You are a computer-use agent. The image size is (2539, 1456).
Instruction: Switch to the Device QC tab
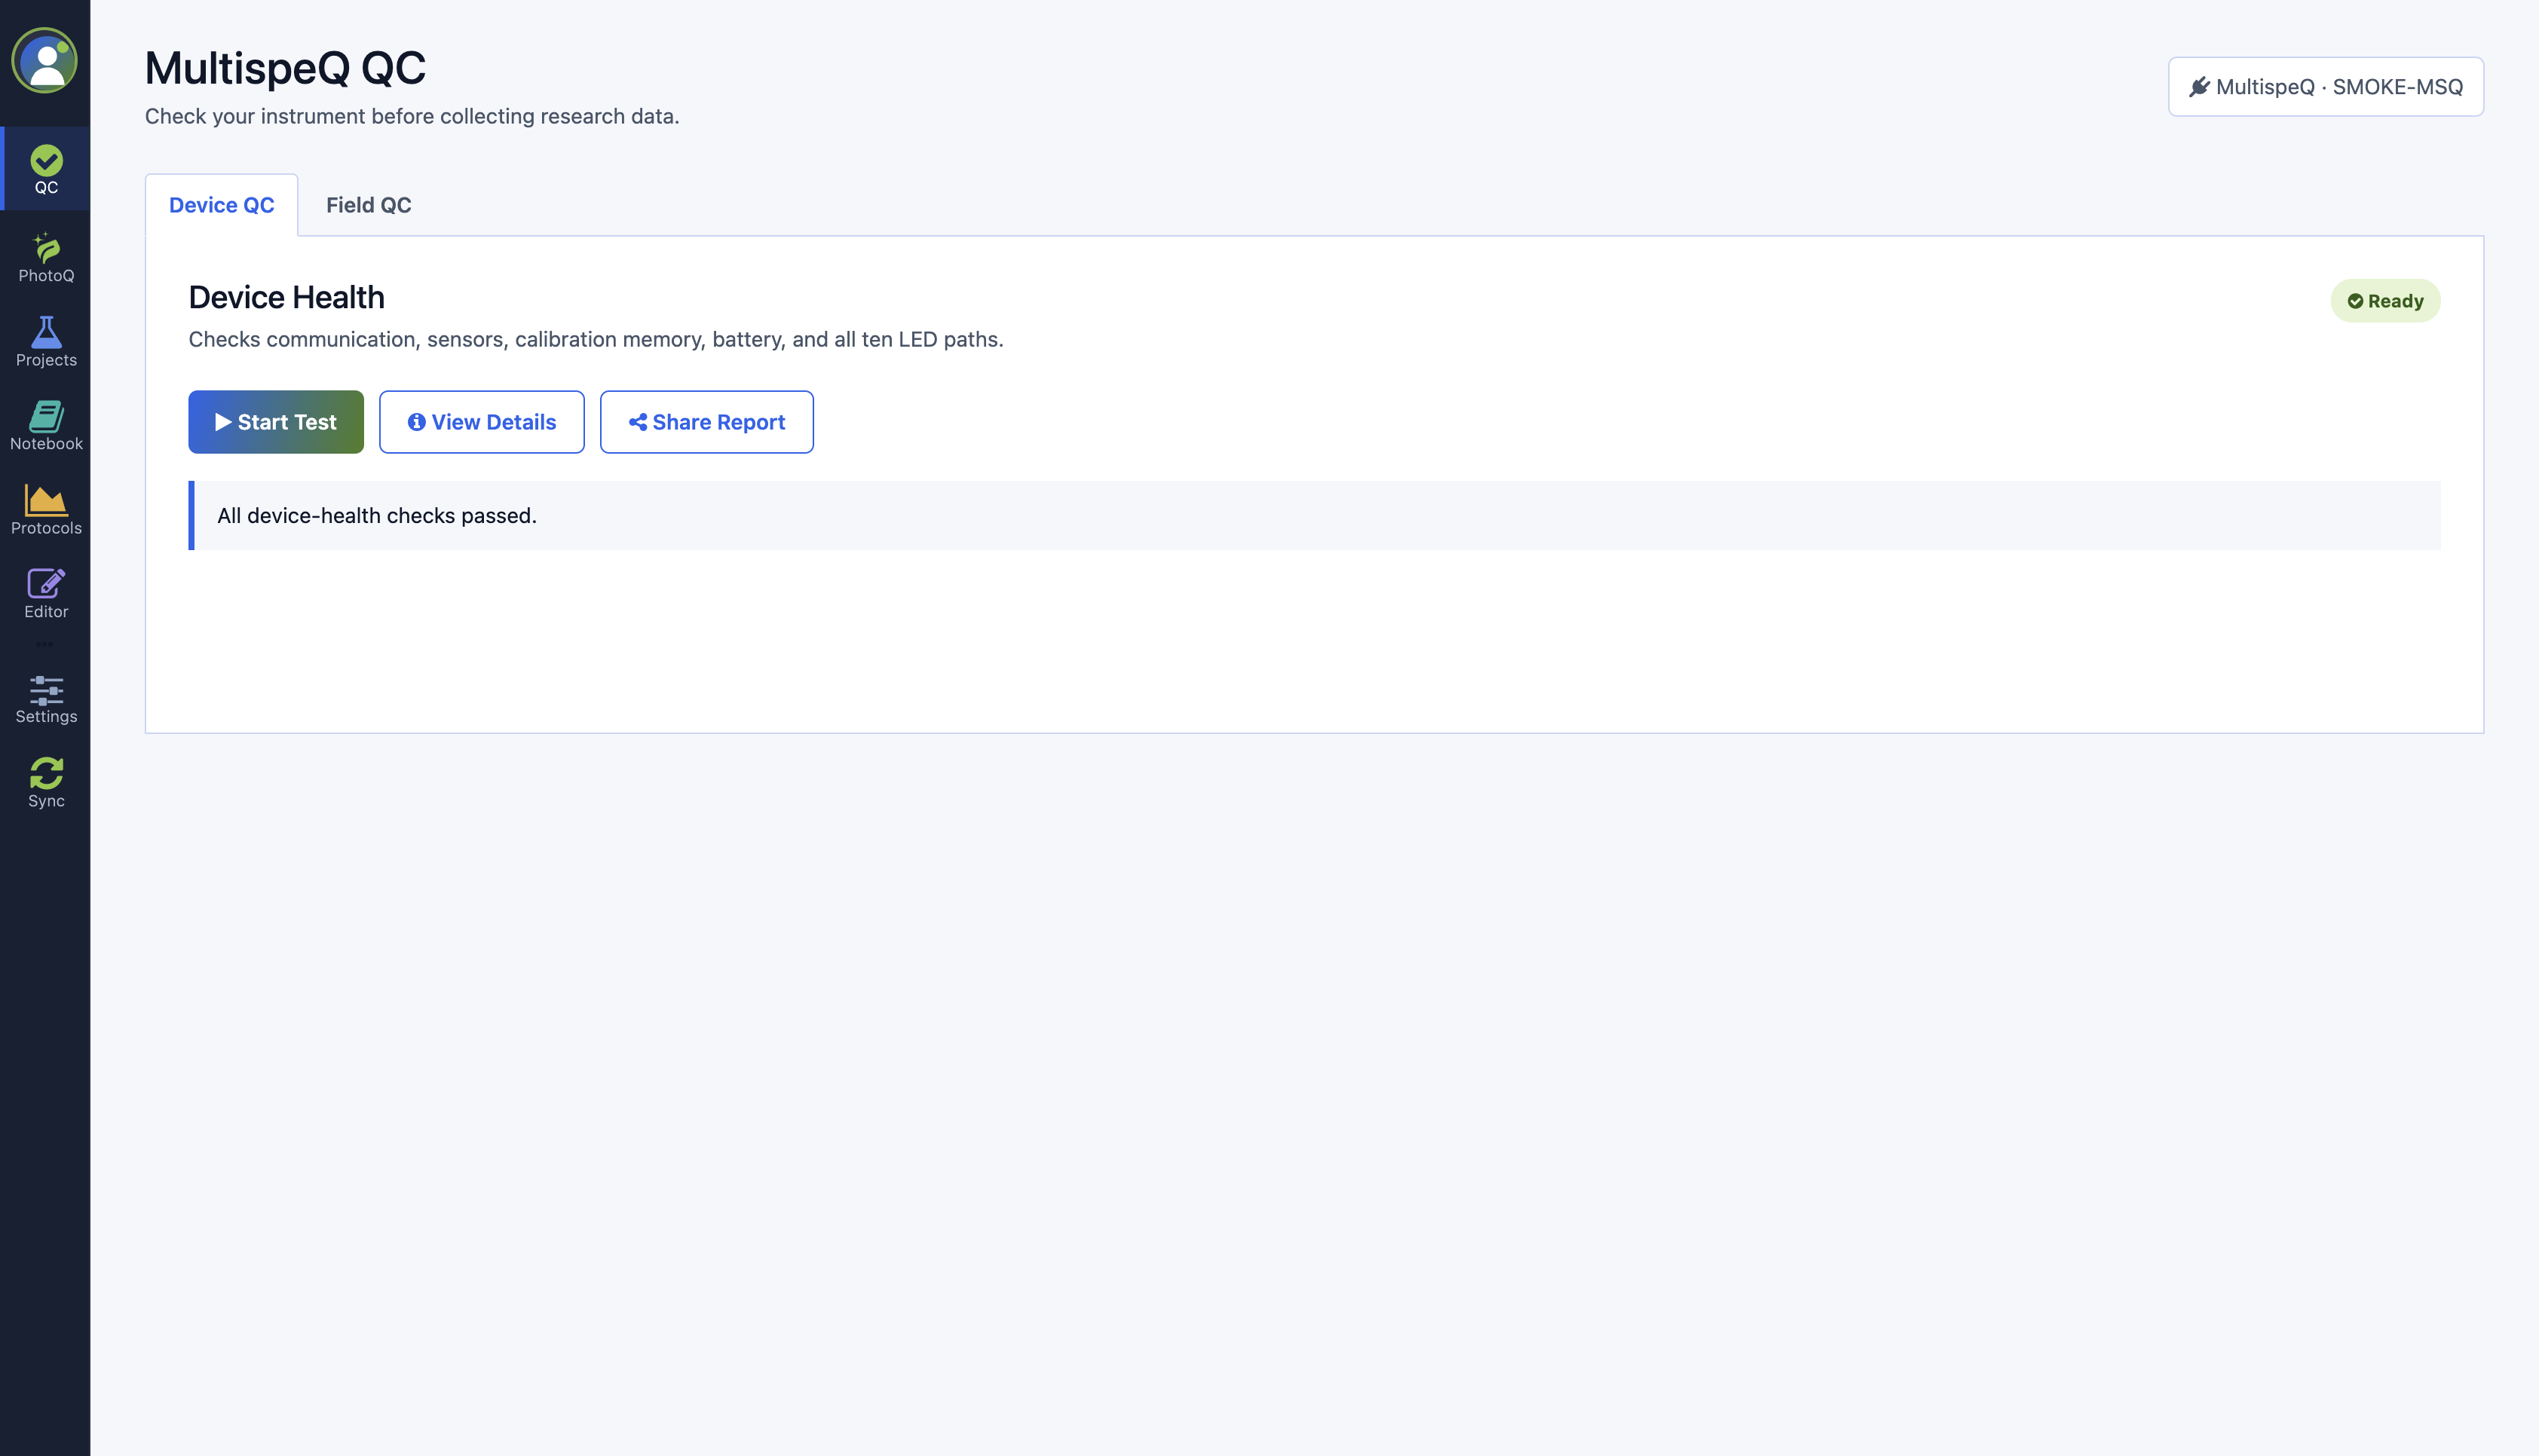[x=221, y=205]
